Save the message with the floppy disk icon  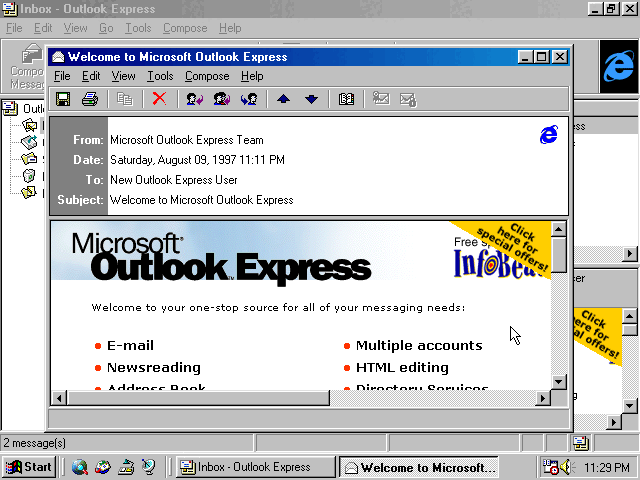pos(63,99)
